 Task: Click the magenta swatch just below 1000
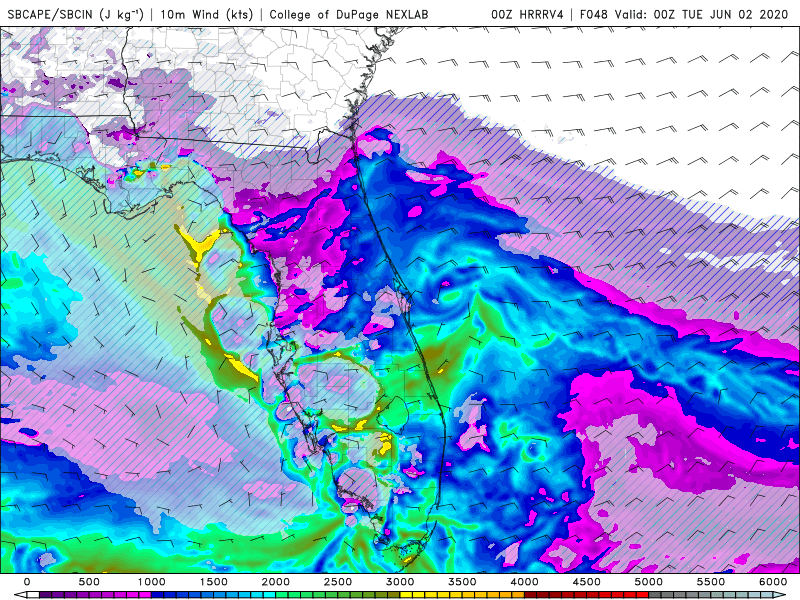point(145,595)
